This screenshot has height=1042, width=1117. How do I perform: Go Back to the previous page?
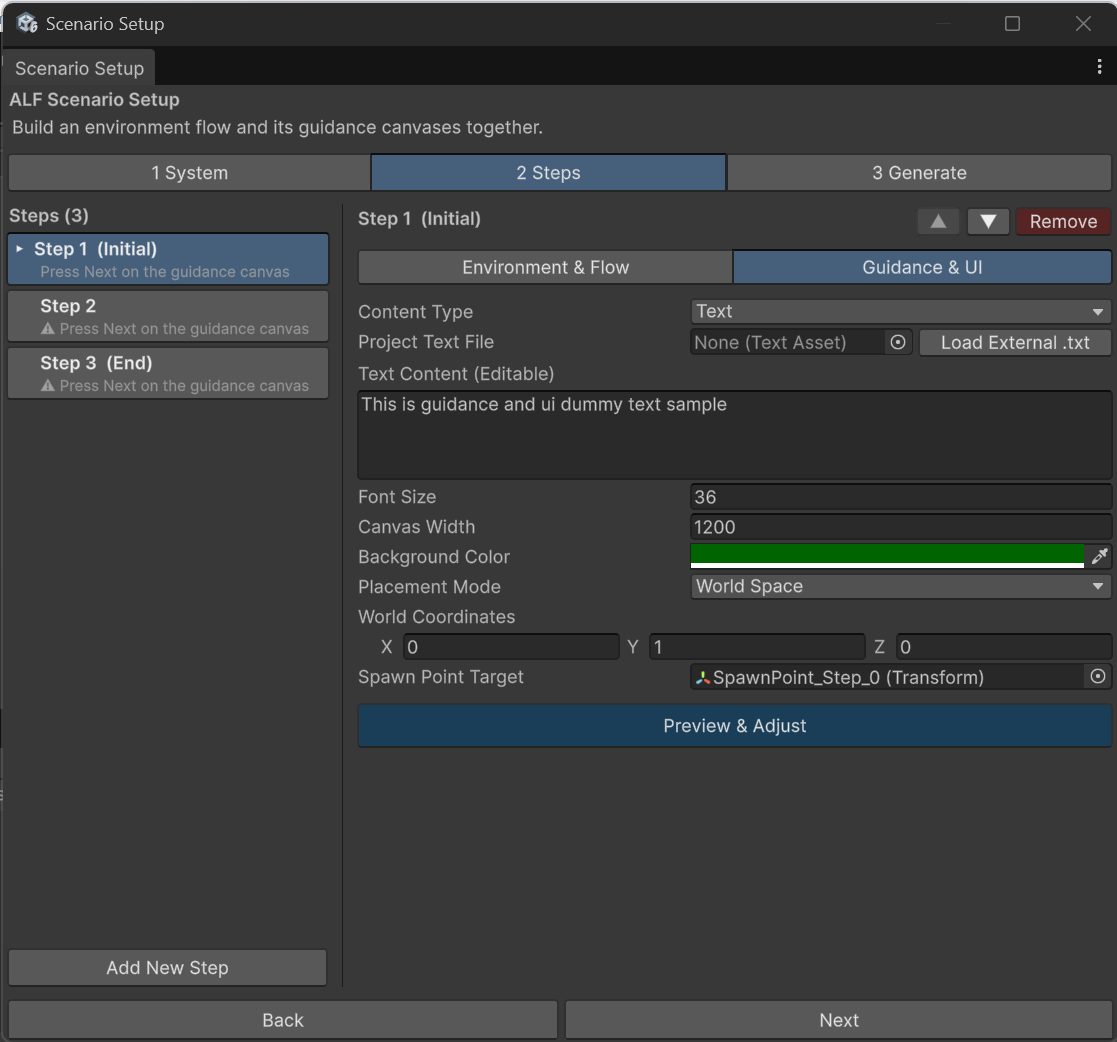pyautogui.click(x=283, y=1020)
